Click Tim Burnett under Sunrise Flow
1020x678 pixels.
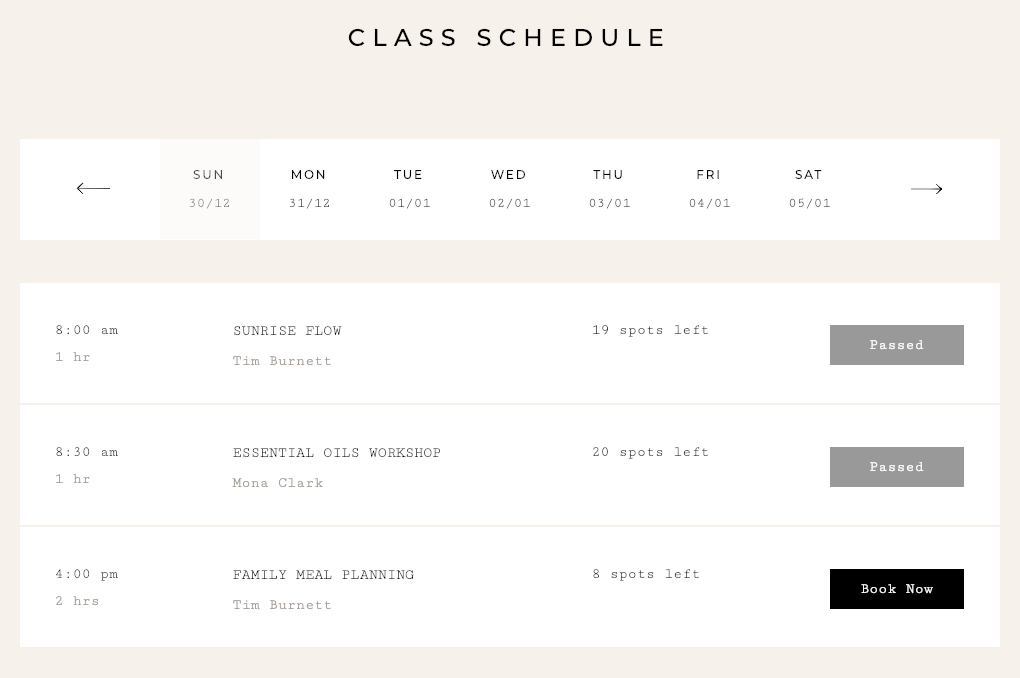point(282,361)
